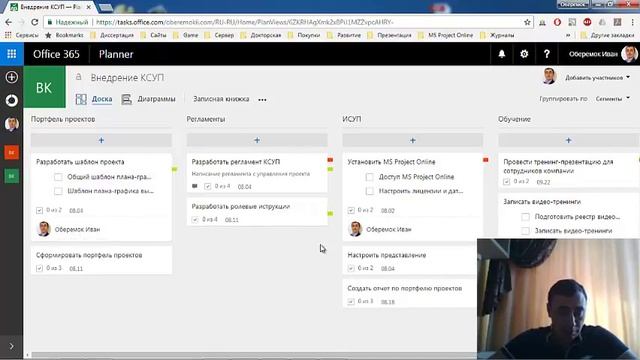Click the Портфель проектов column title
This screenshot has height=360, width=640.
point(63,119)
